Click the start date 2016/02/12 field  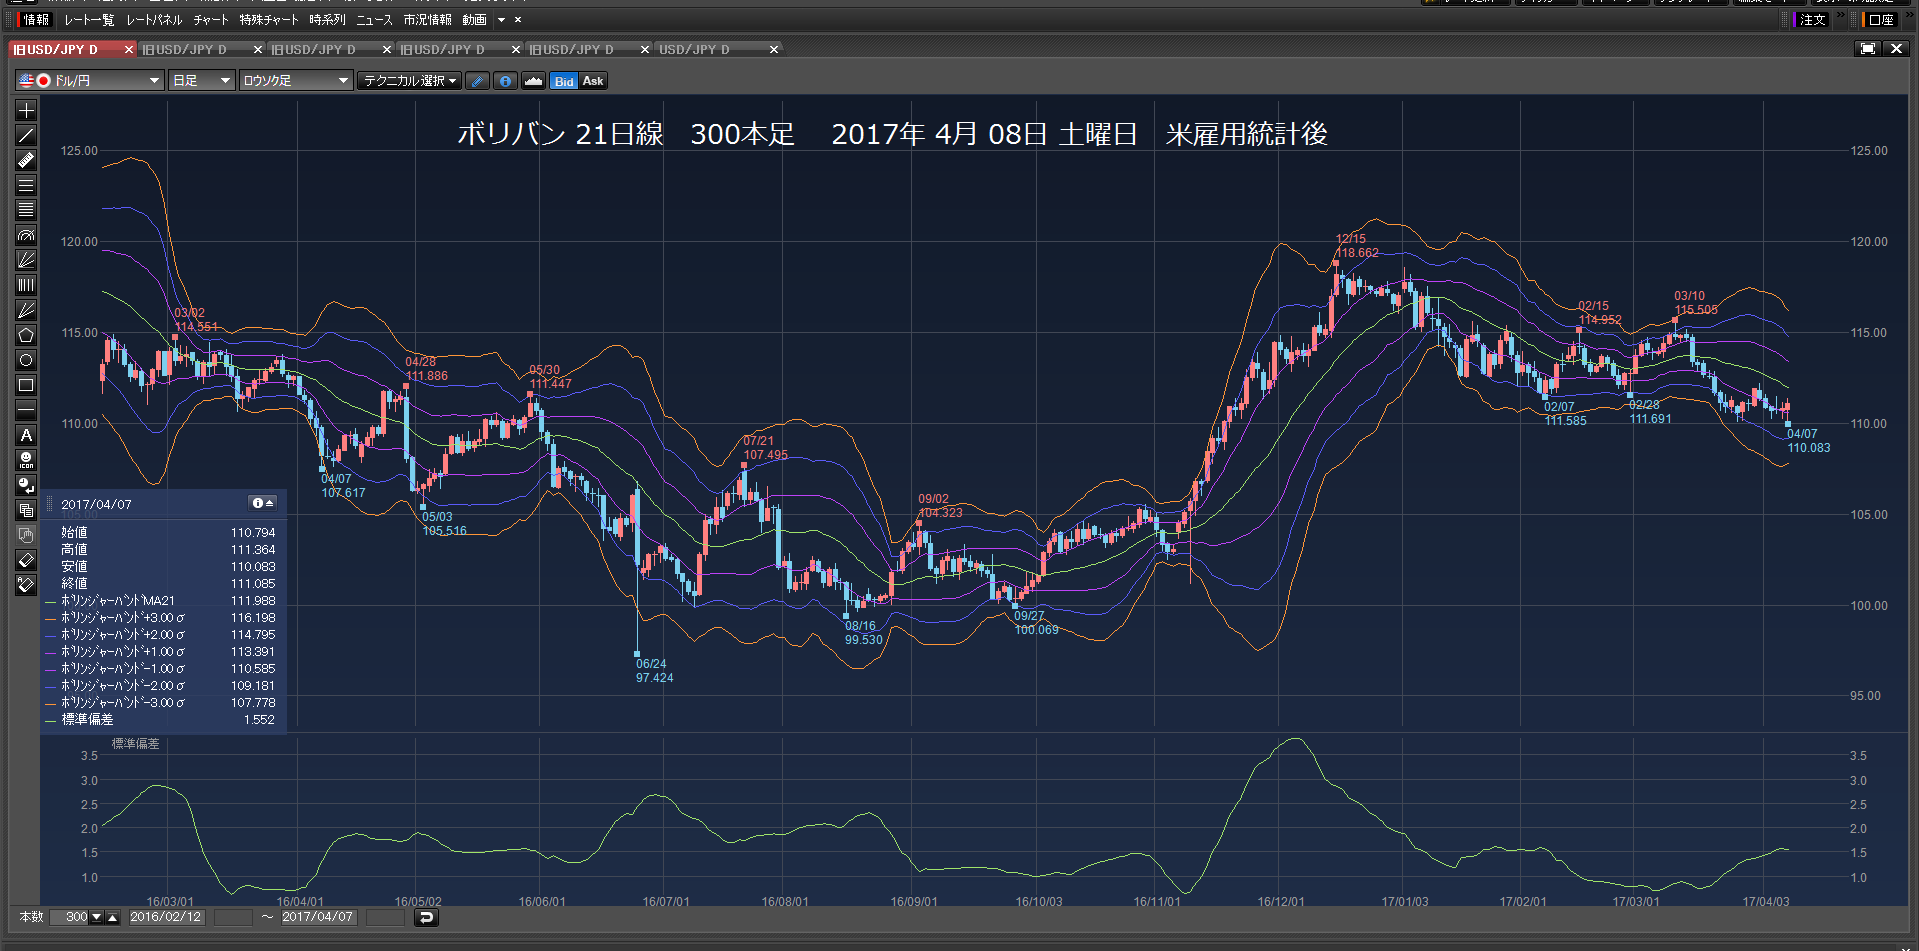(166, 917)
